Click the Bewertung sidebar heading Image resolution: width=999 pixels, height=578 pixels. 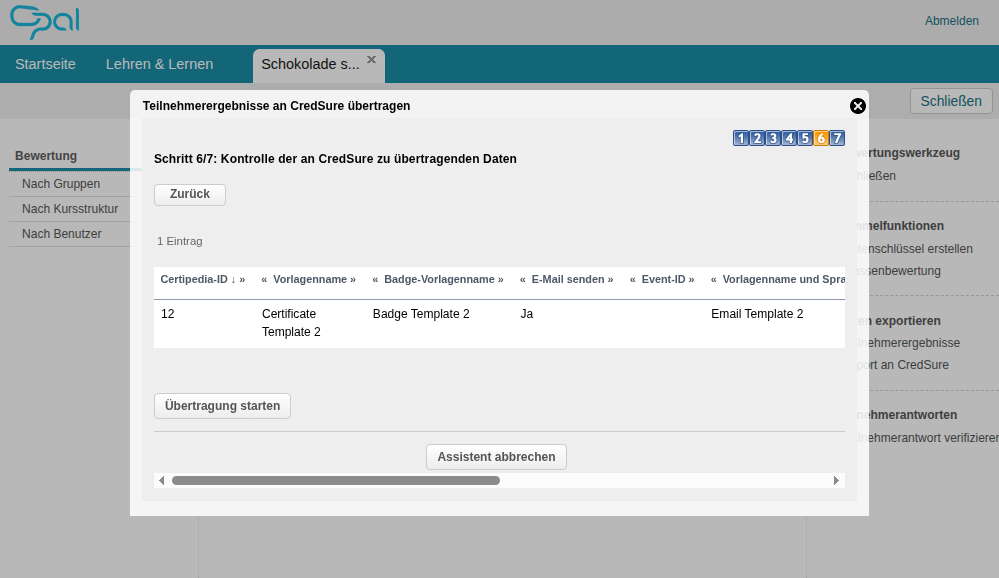point(46,156)
